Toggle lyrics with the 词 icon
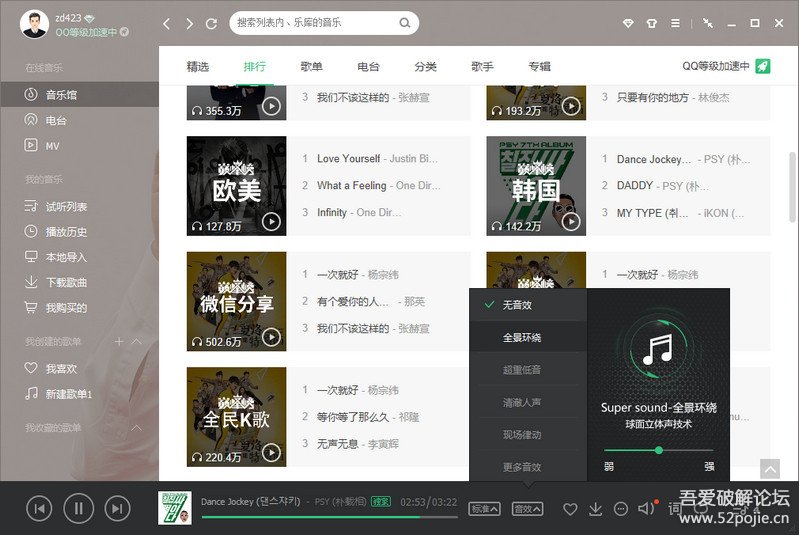 674,509
